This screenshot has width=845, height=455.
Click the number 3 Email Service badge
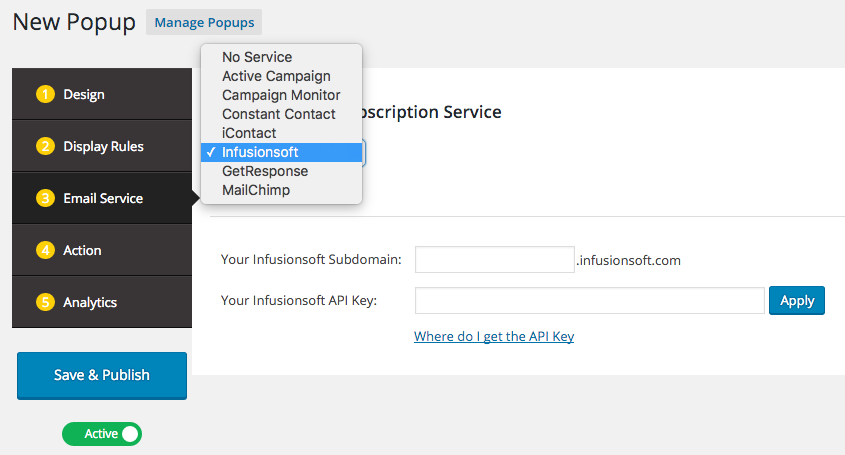point(45,199)
